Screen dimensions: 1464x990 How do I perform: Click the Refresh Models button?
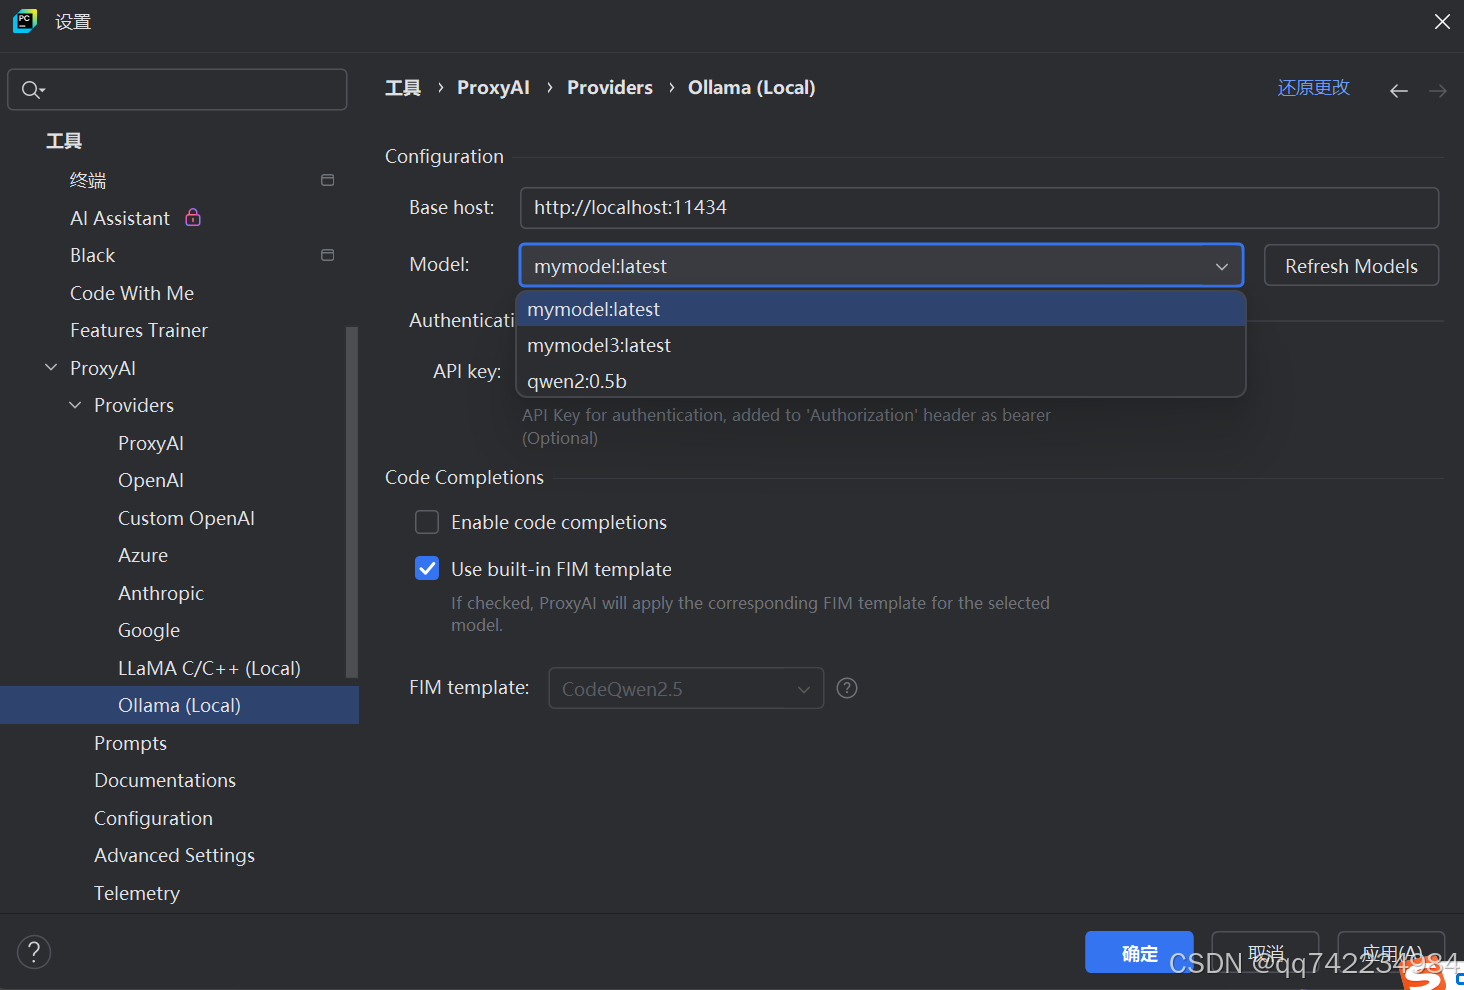(1350, 266)
